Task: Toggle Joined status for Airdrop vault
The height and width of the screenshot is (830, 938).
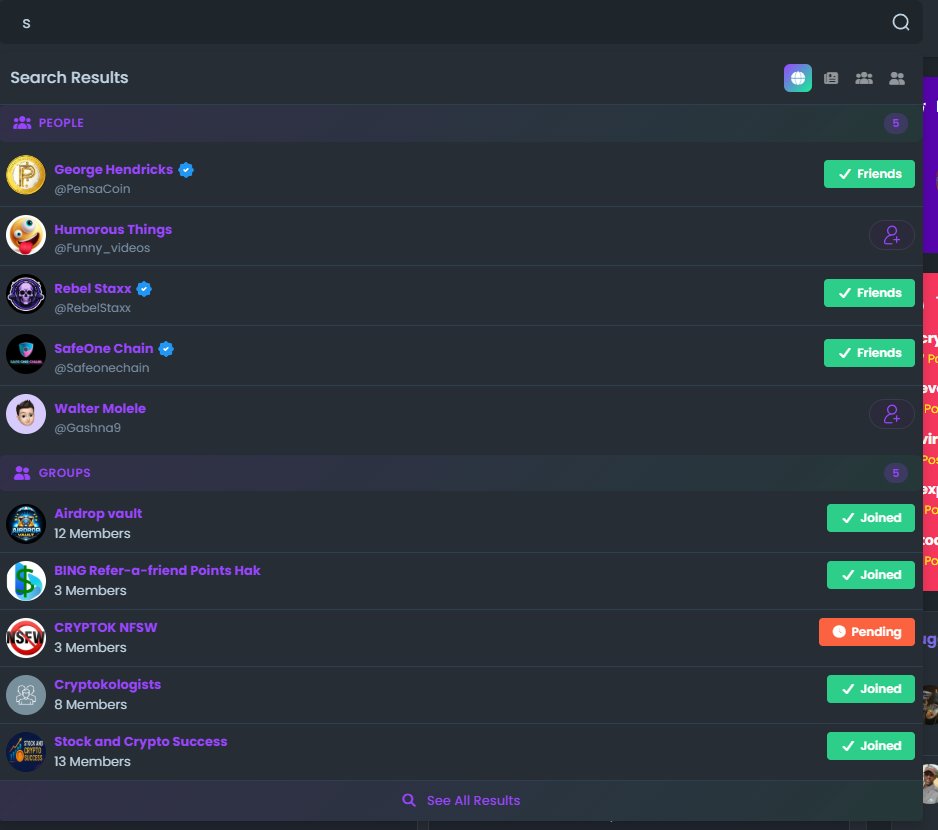Action: [870, 517]
